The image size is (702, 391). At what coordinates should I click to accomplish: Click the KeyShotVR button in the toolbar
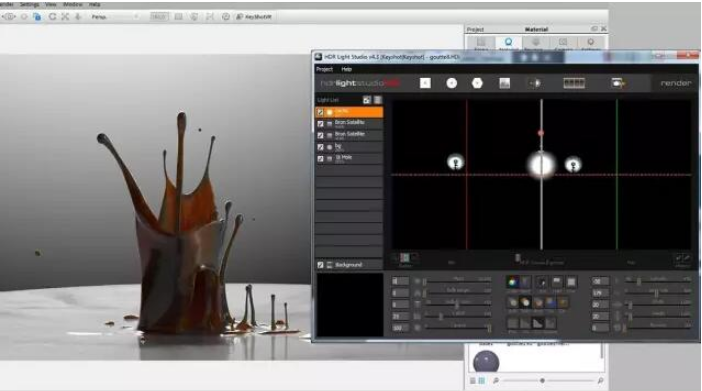[254, 17]
